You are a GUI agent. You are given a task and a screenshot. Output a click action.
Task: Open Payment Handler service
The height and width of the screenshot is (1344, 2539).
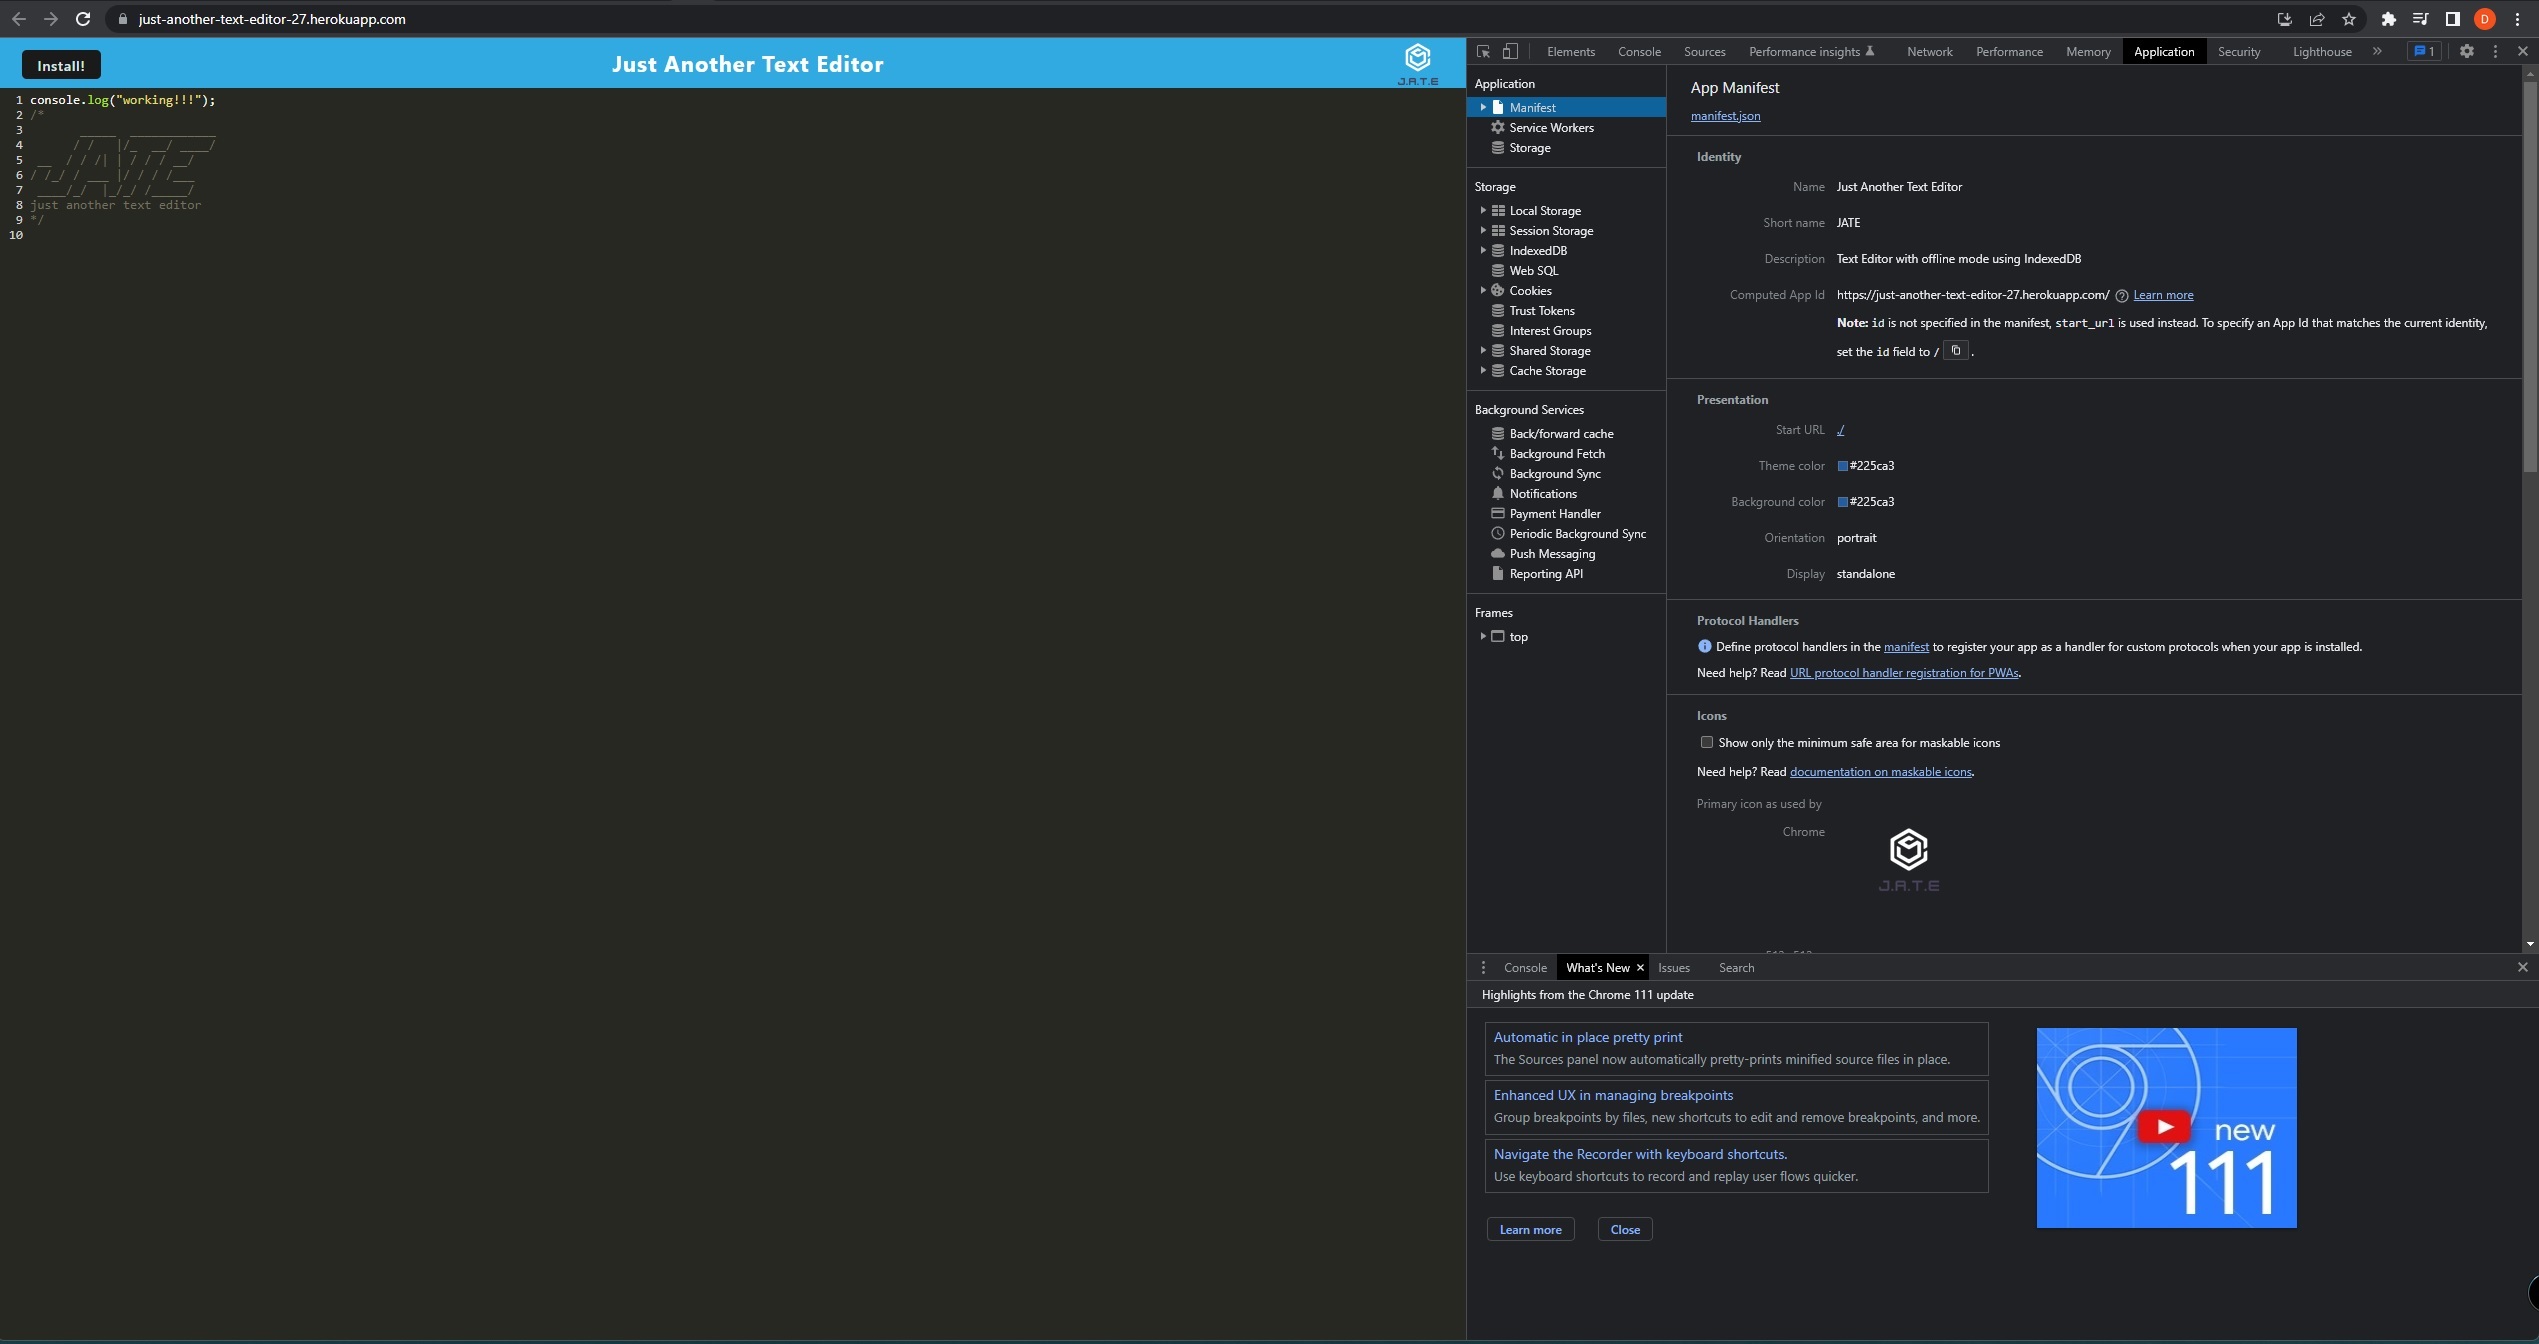tap(1554, 514)
